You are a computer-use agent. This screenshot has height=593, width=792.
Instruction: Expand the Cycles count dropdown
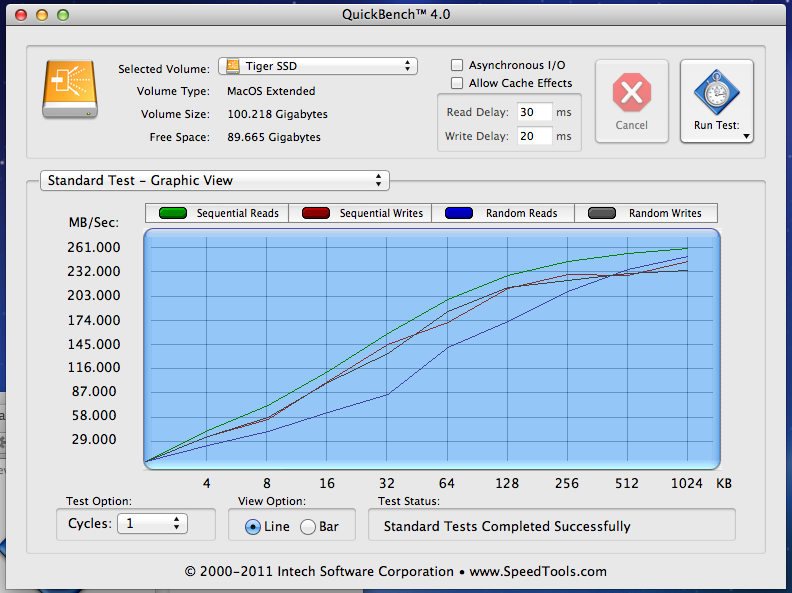[152, 523]
